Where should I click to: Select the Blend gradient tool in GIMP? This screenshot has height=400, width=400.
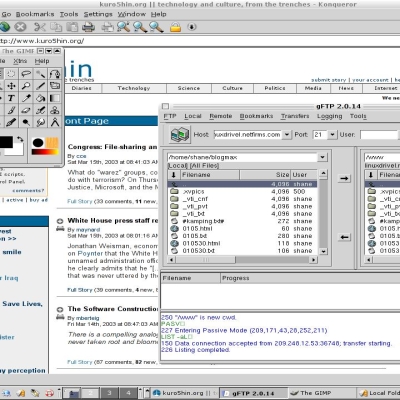pyautogui.click(x=55, y=98)
